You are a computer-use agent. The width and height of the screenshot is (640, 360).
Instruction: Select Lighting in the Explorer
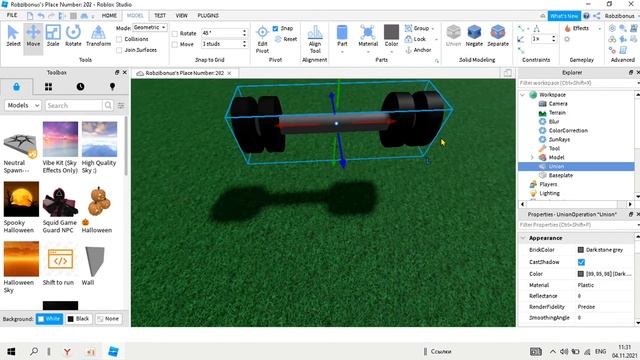coord(549,193)
